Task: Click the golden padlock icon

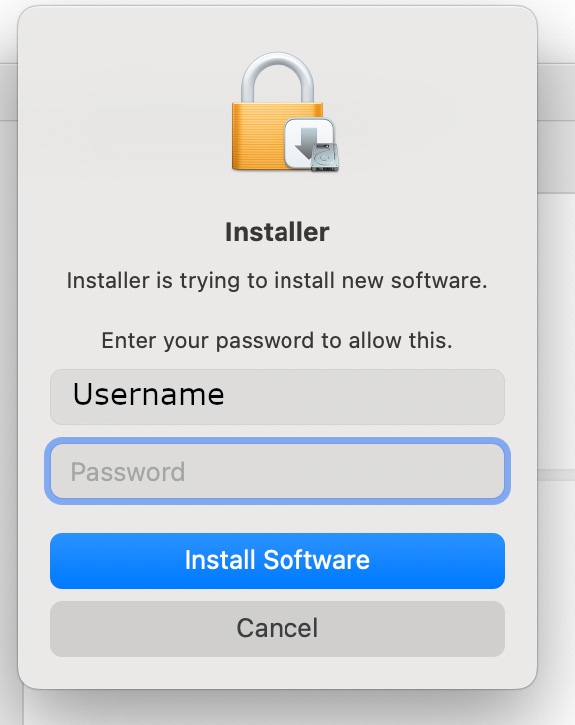Action: point(277,111)
